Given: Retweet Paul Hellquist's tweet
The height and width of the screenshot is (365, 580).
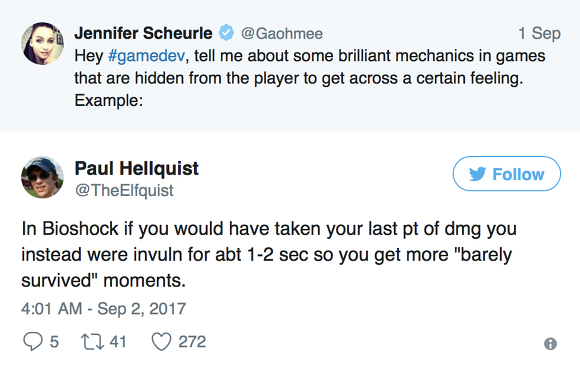Looking at the screenshot, I should [92, 342].
